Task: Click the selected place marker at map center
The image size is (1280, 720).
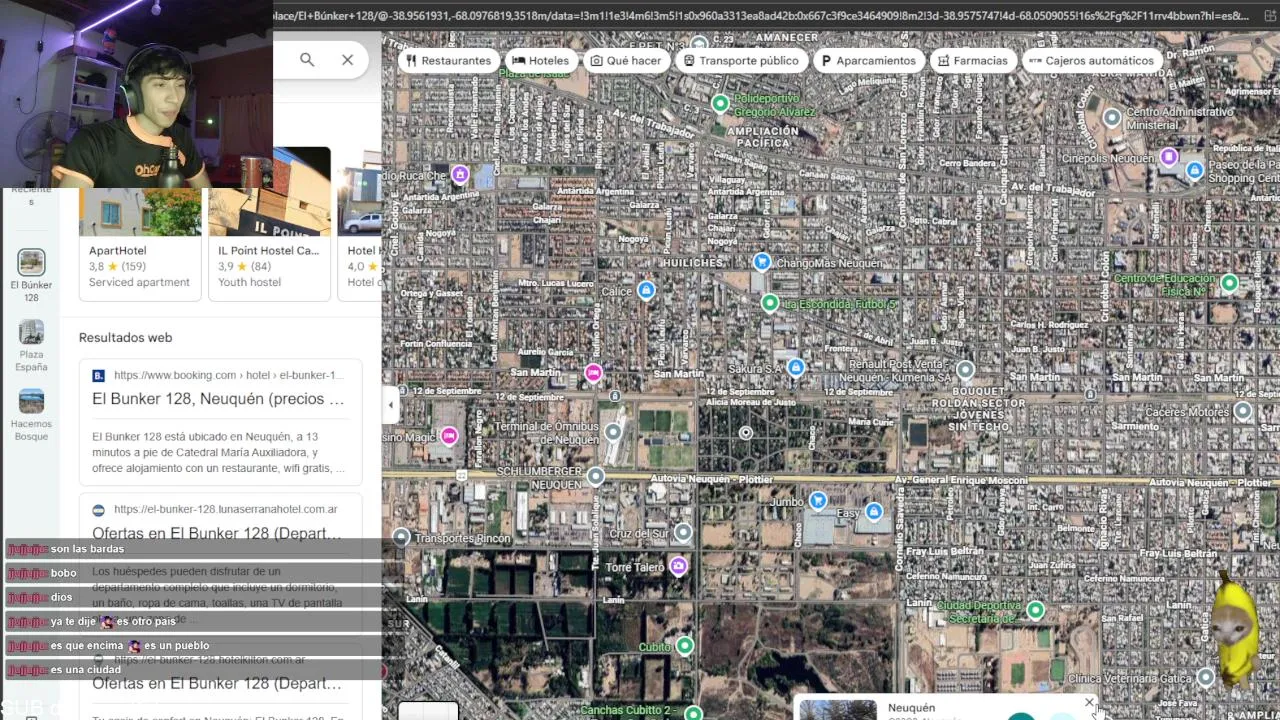Action: (745, 433)
